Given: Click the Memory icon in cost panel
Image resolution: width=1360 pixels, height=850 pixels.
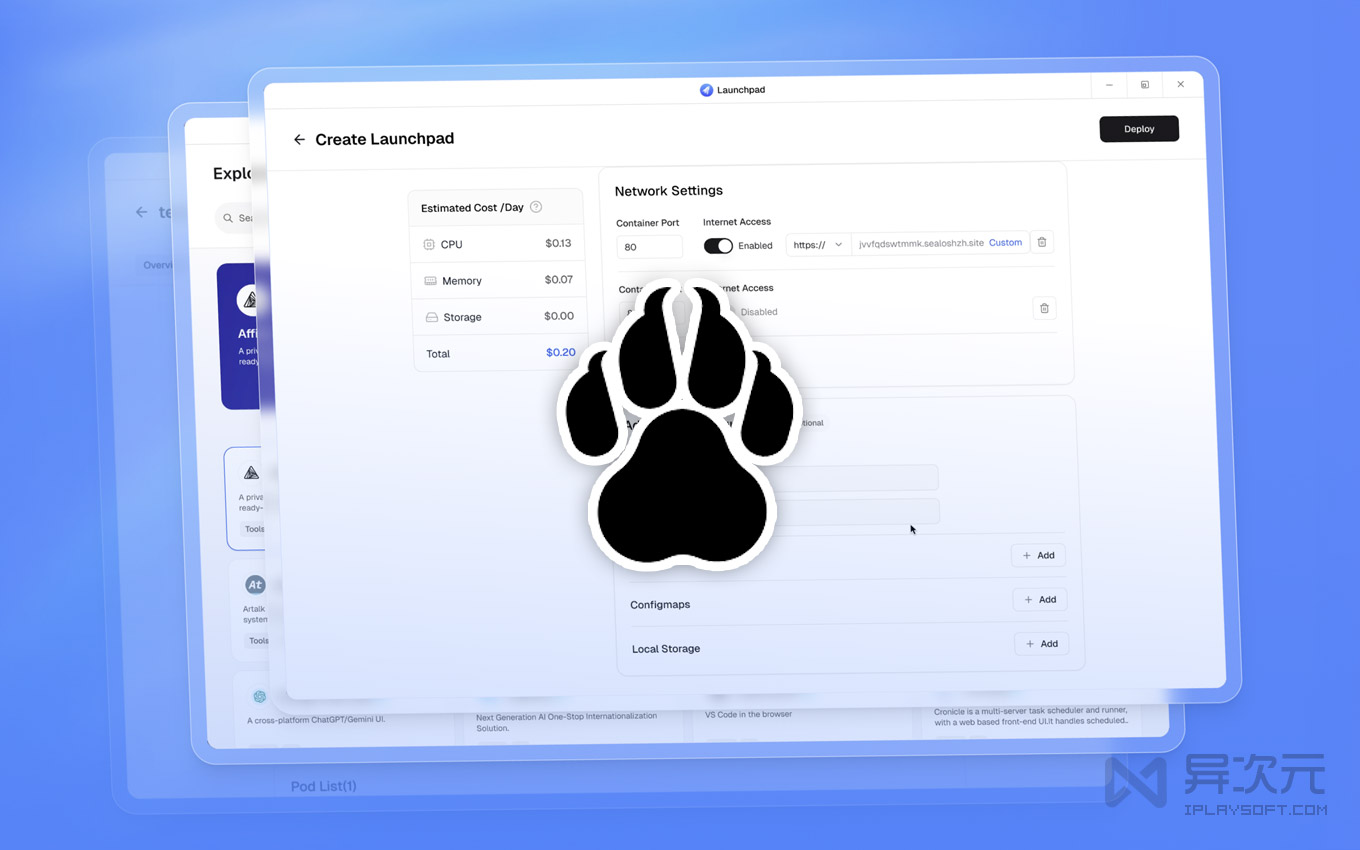Looking at the screenshot, I should pos(430,281).
